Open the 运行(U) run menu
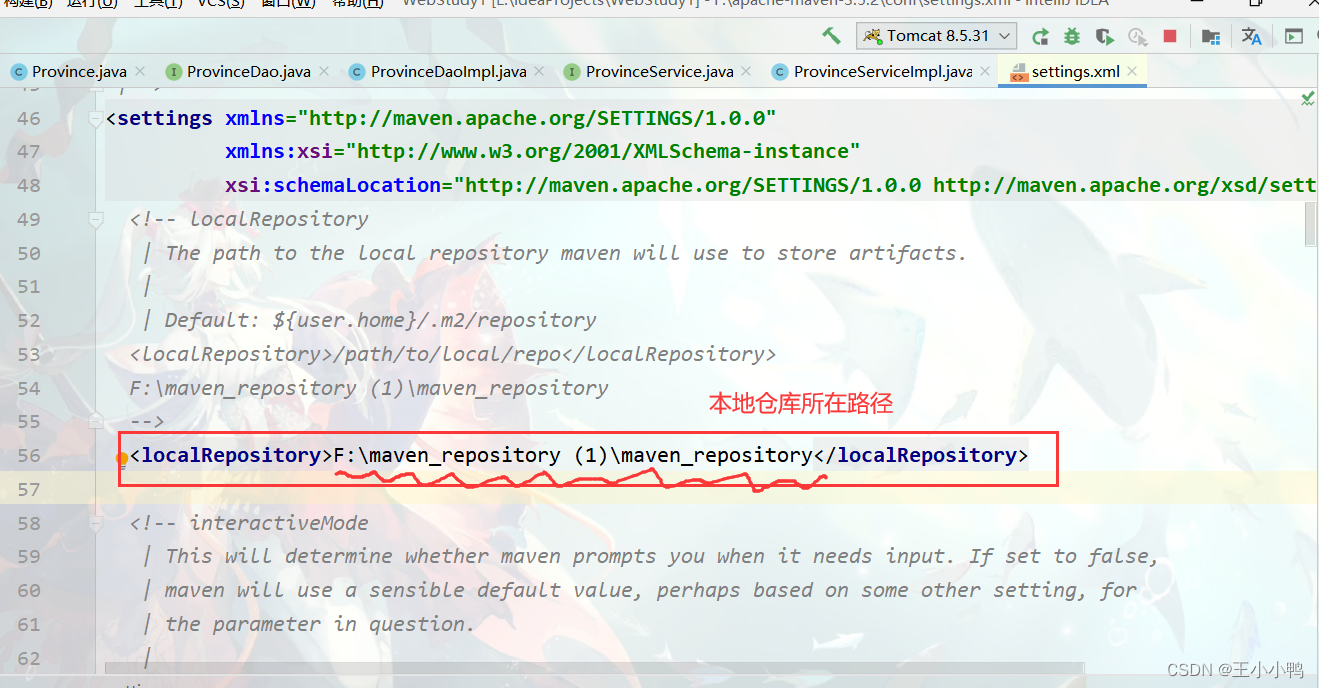 [x=92, y=4]
